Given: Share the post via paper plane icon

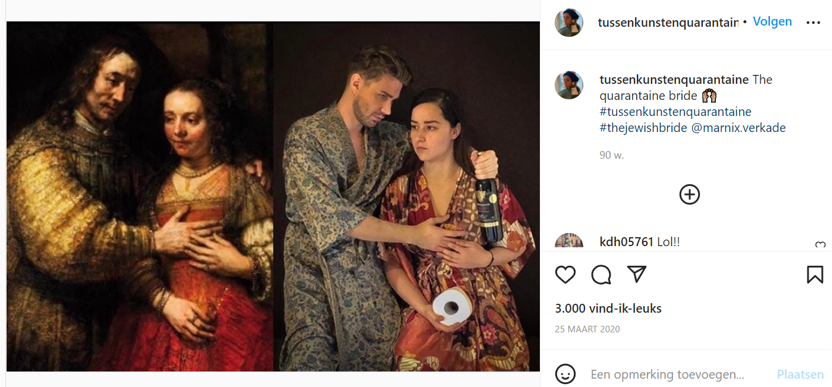Looking at the screenshot, I should pos(636,273).
